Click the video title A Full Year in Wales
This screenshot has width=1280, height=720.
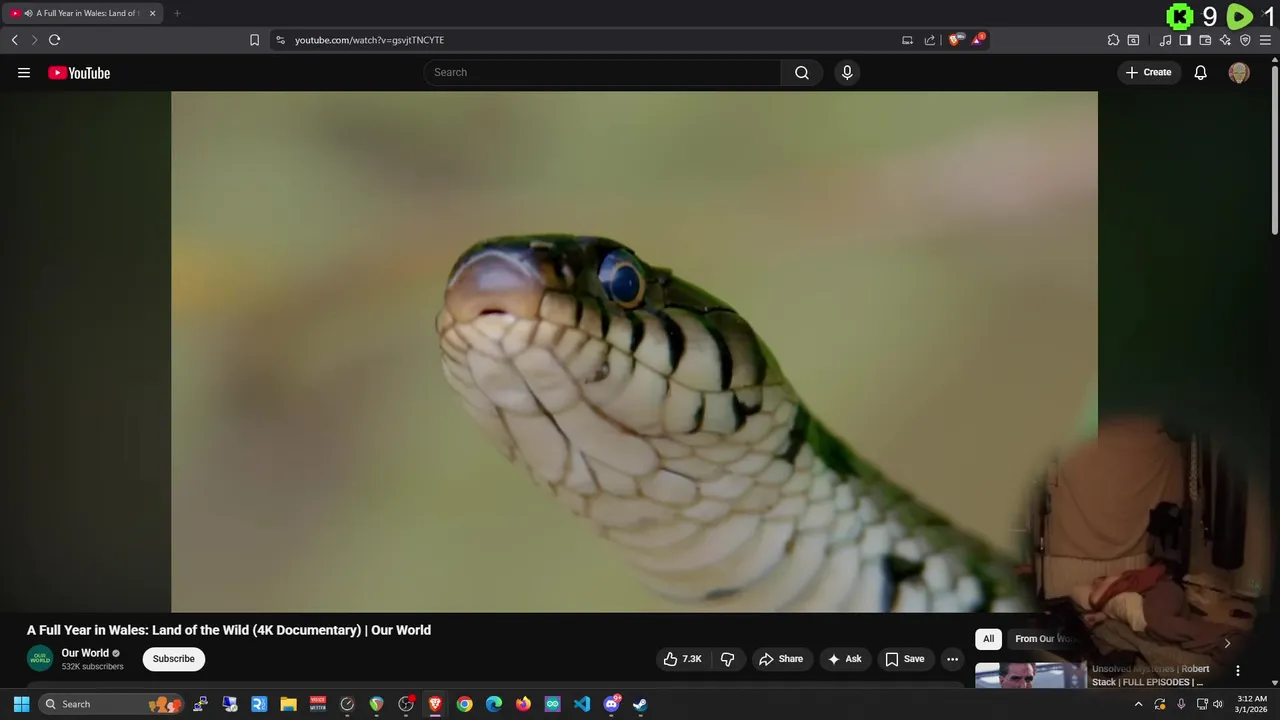[229, 630]
